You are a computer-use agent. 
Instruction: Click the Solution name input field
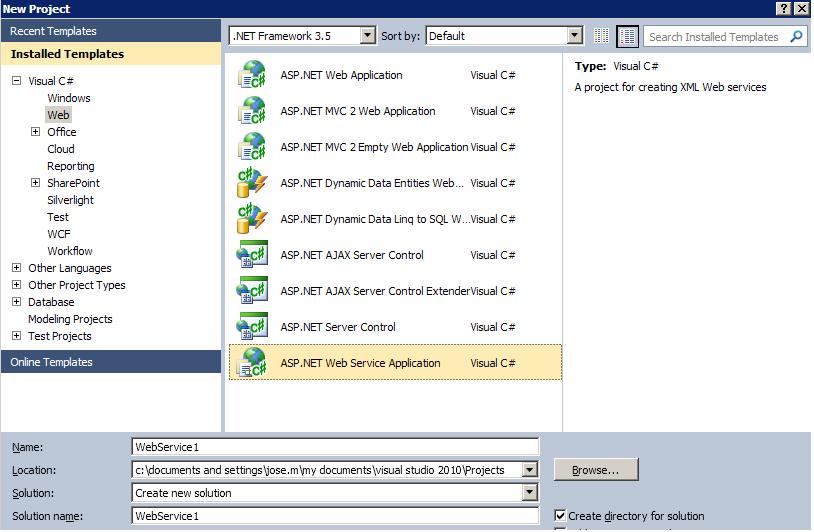tap(335, 516)
